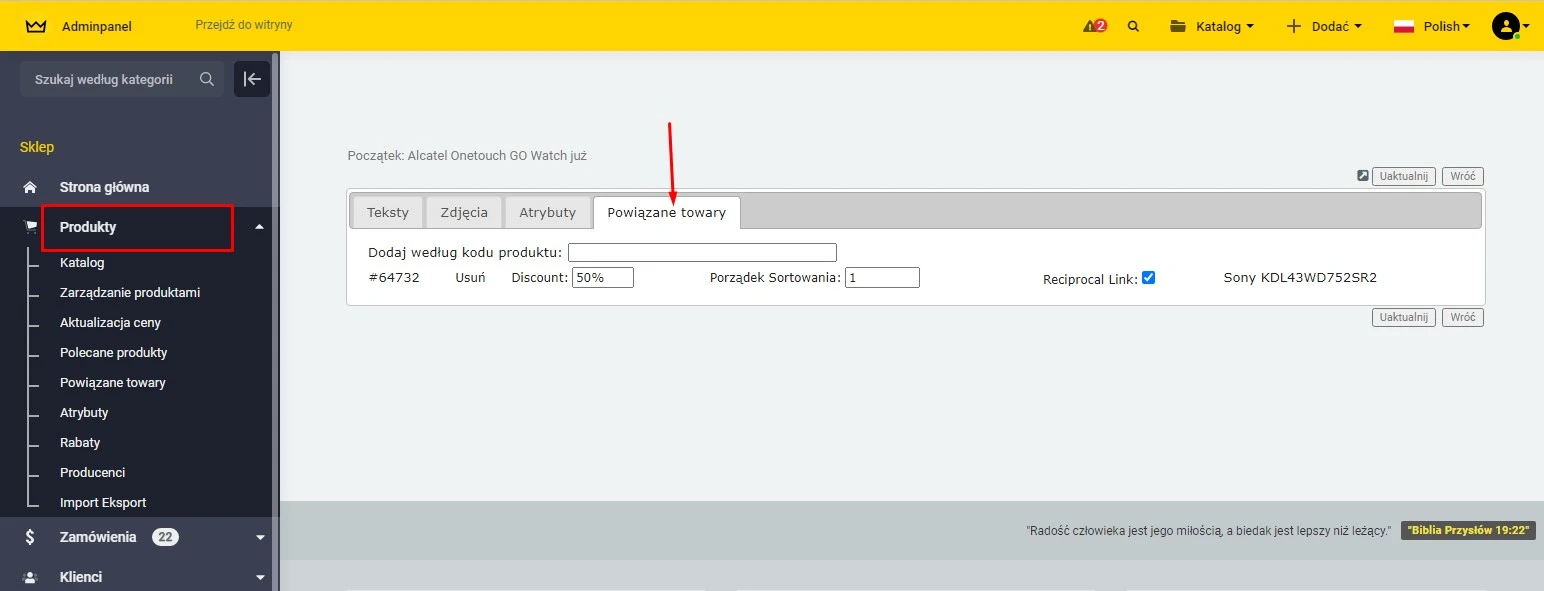This screenshot has height=591, width=1544.
Task: Collapse the expanded Produkty section
Action: [x=259, y=227]
